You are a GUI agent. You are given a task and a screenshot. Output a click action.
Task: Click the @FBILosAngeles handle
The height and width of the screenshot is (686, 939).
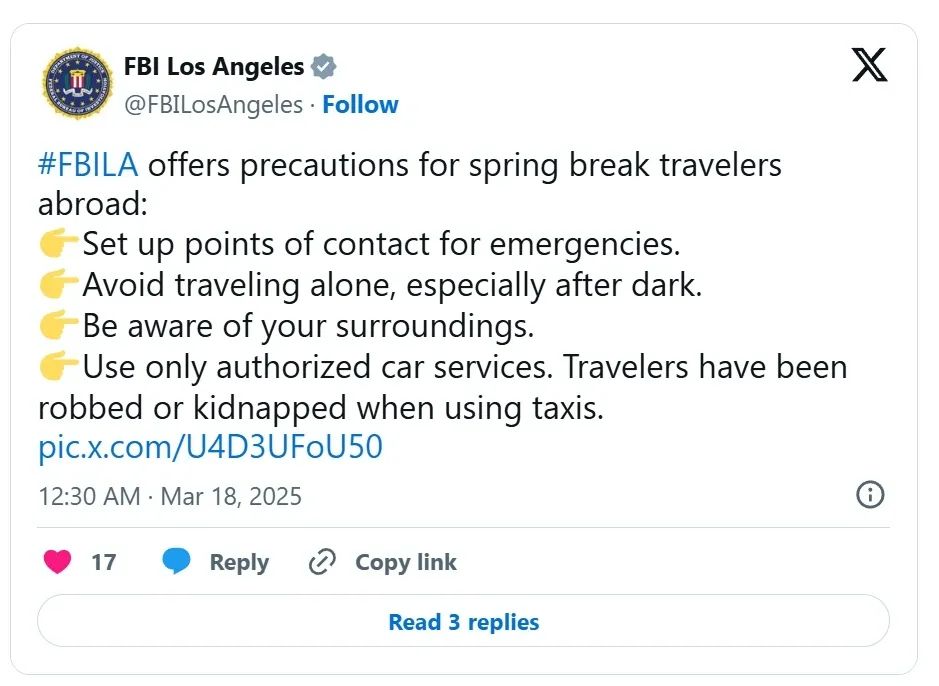213,105
